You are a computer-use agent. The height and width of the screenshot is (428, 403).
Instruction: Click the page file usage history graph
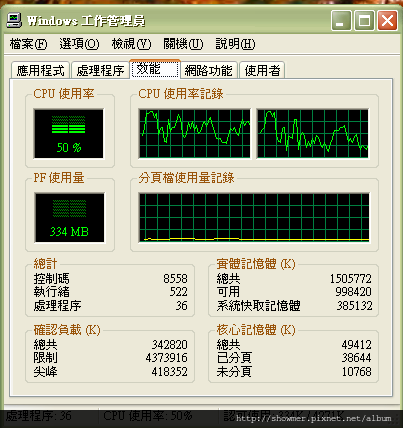[254, 217]
